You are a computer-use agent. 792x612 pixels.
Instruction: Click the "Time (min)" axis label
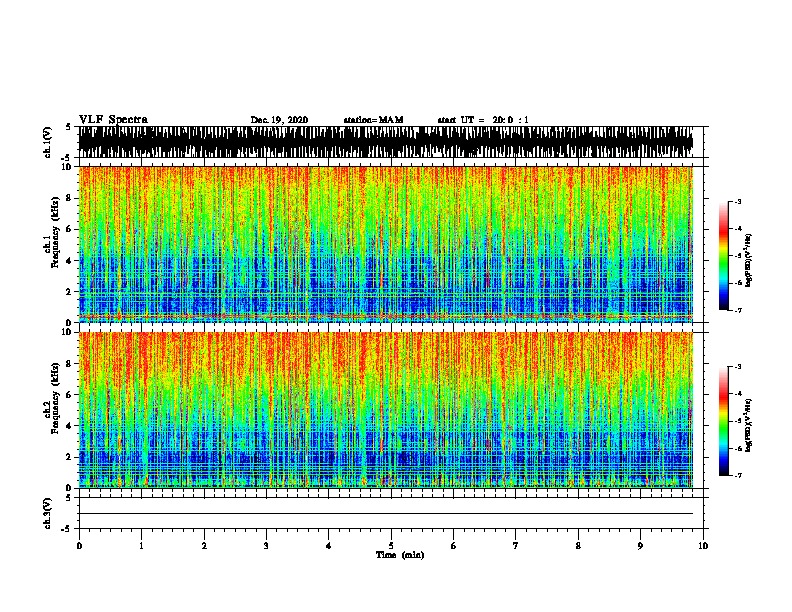pos(400,555)
